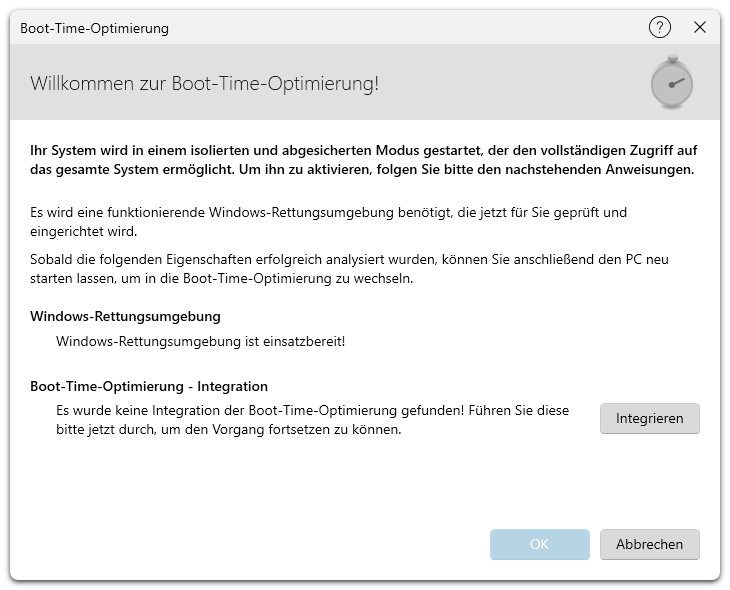Click the bold Windows-Rettungsumgebung section heading
Image resolution: width=730 pixels, height=590 pixels.
pyautogui.click(x=125, y=316)
